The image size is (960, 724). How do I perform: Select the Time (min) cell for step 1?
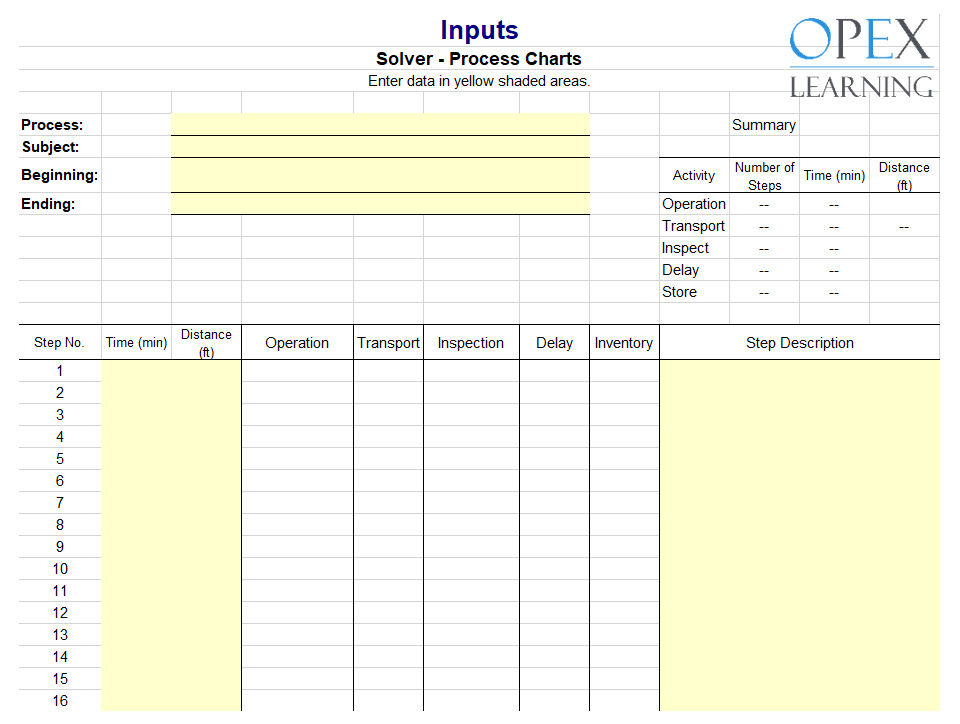(136, 371)
